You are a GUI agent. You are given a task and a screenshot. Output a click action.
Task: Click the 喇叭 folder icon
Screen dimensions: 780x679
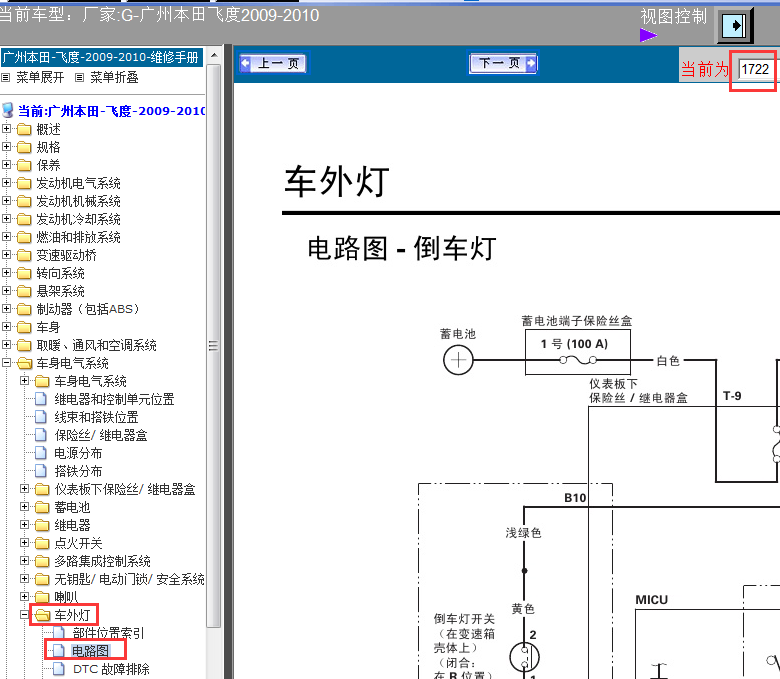[x=42, y=597]
